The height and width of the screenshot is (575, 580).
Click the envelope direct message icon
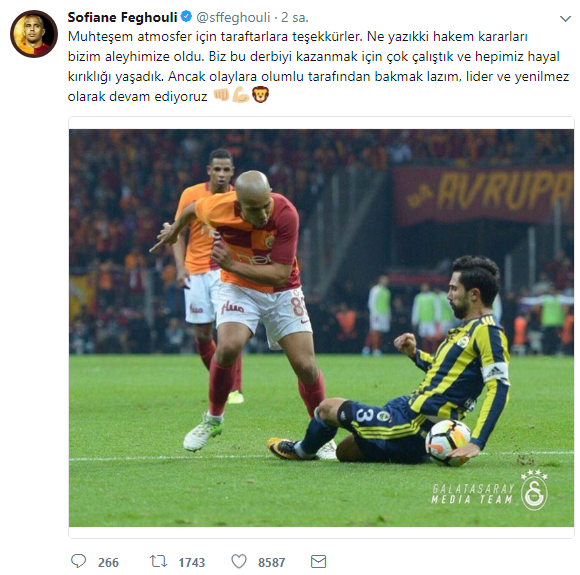coord(318,561)
